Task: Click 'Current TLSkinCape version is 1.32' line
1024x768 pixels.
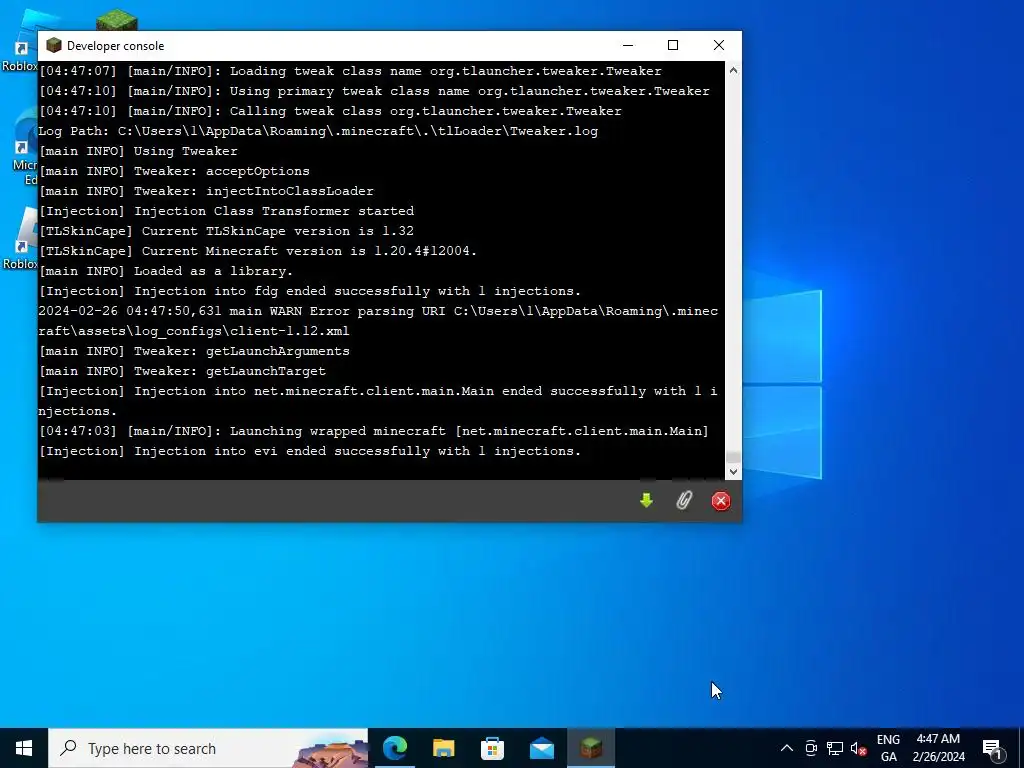Action: [x=226, y=231]
